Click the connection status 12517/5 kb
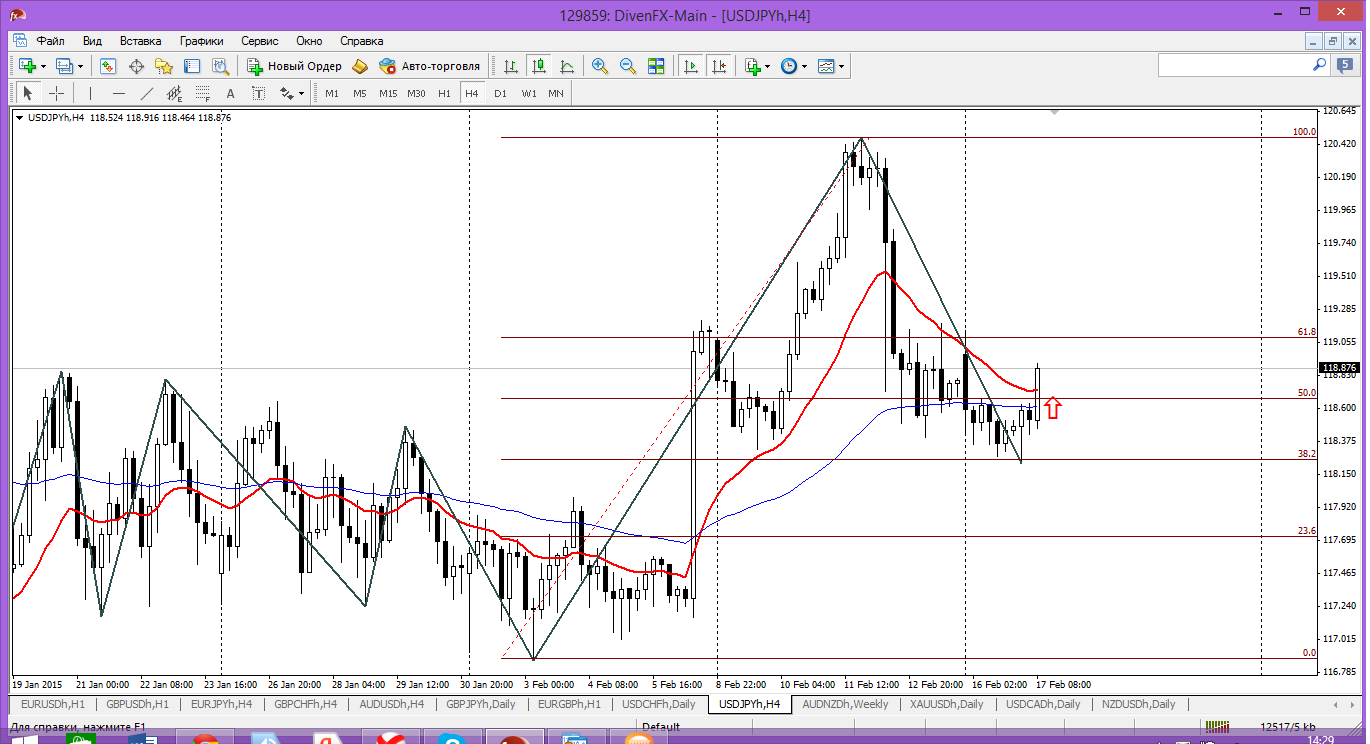This screenshot has height=744, width=1370. 1288,727
